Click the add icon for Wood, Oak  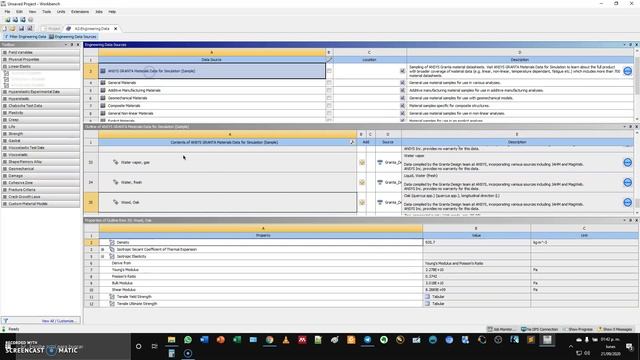[x=362, y=202]
